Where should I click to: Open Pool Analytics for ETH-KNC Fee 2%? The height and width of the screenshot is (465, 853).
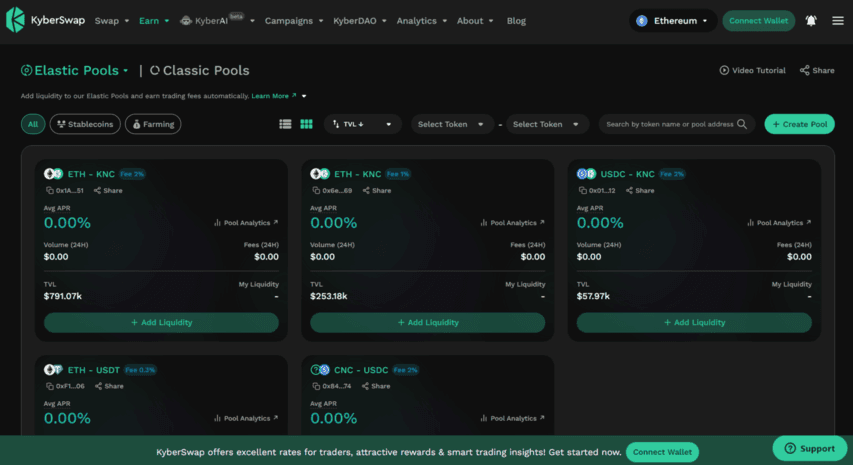coord(246,223)
